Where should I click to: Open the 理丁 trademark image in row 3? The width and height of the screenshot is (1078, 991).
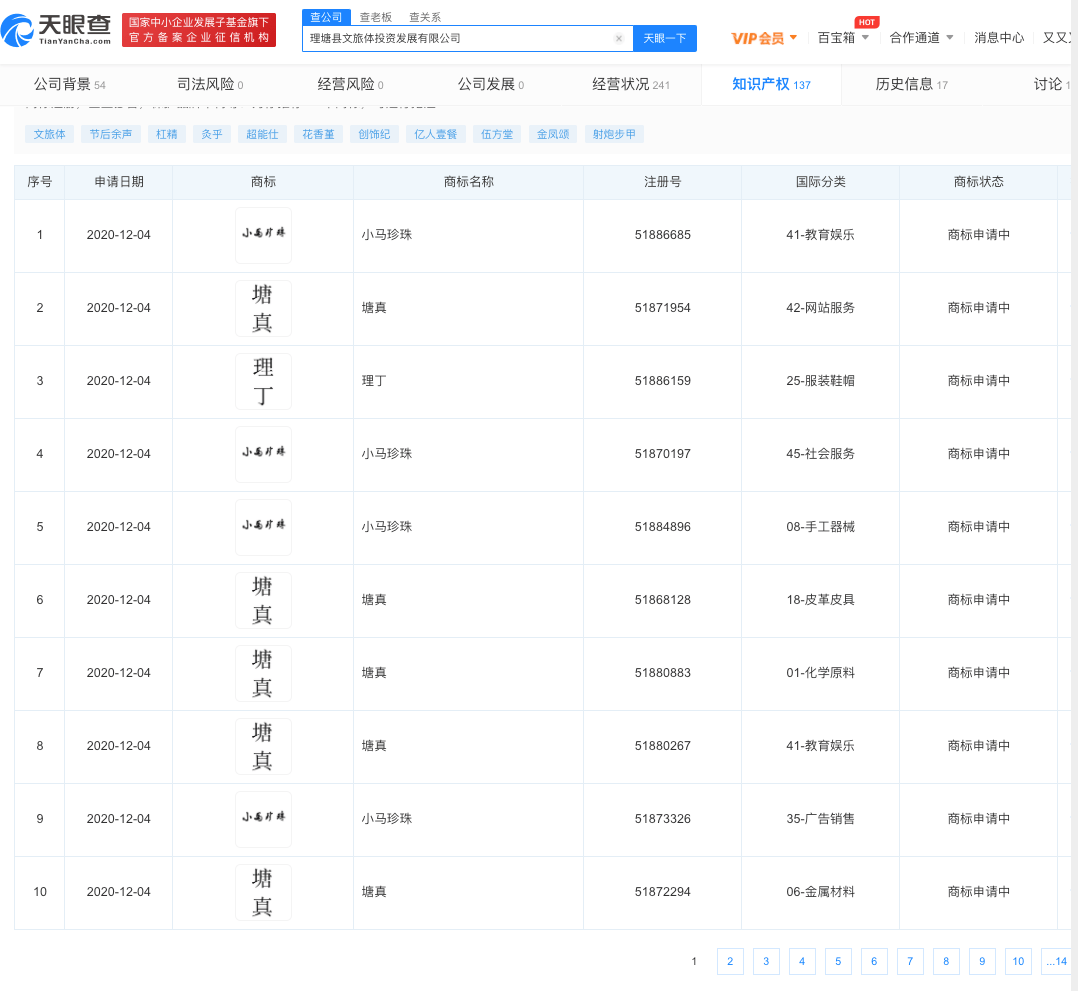[263, 381]
